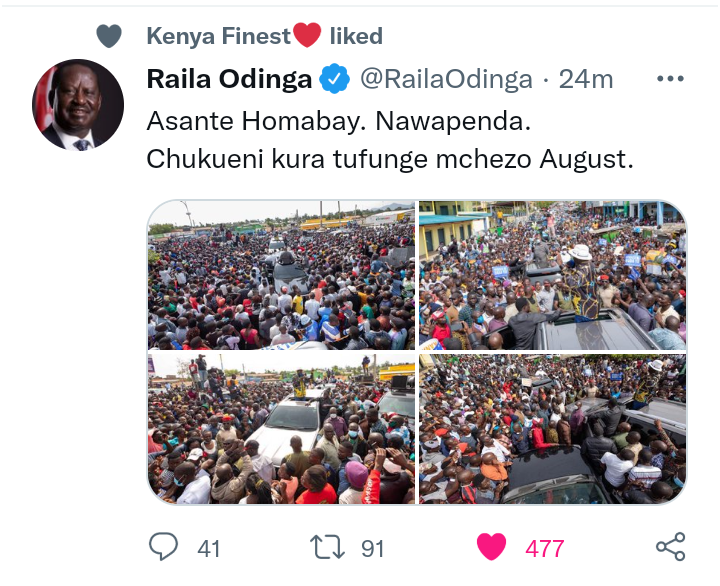Image resolution: width=720 pixels, height=586 pixels.
Task: Open Raila Odinga's profile picture
Action: pyautogui.click(x=78, y=105)
